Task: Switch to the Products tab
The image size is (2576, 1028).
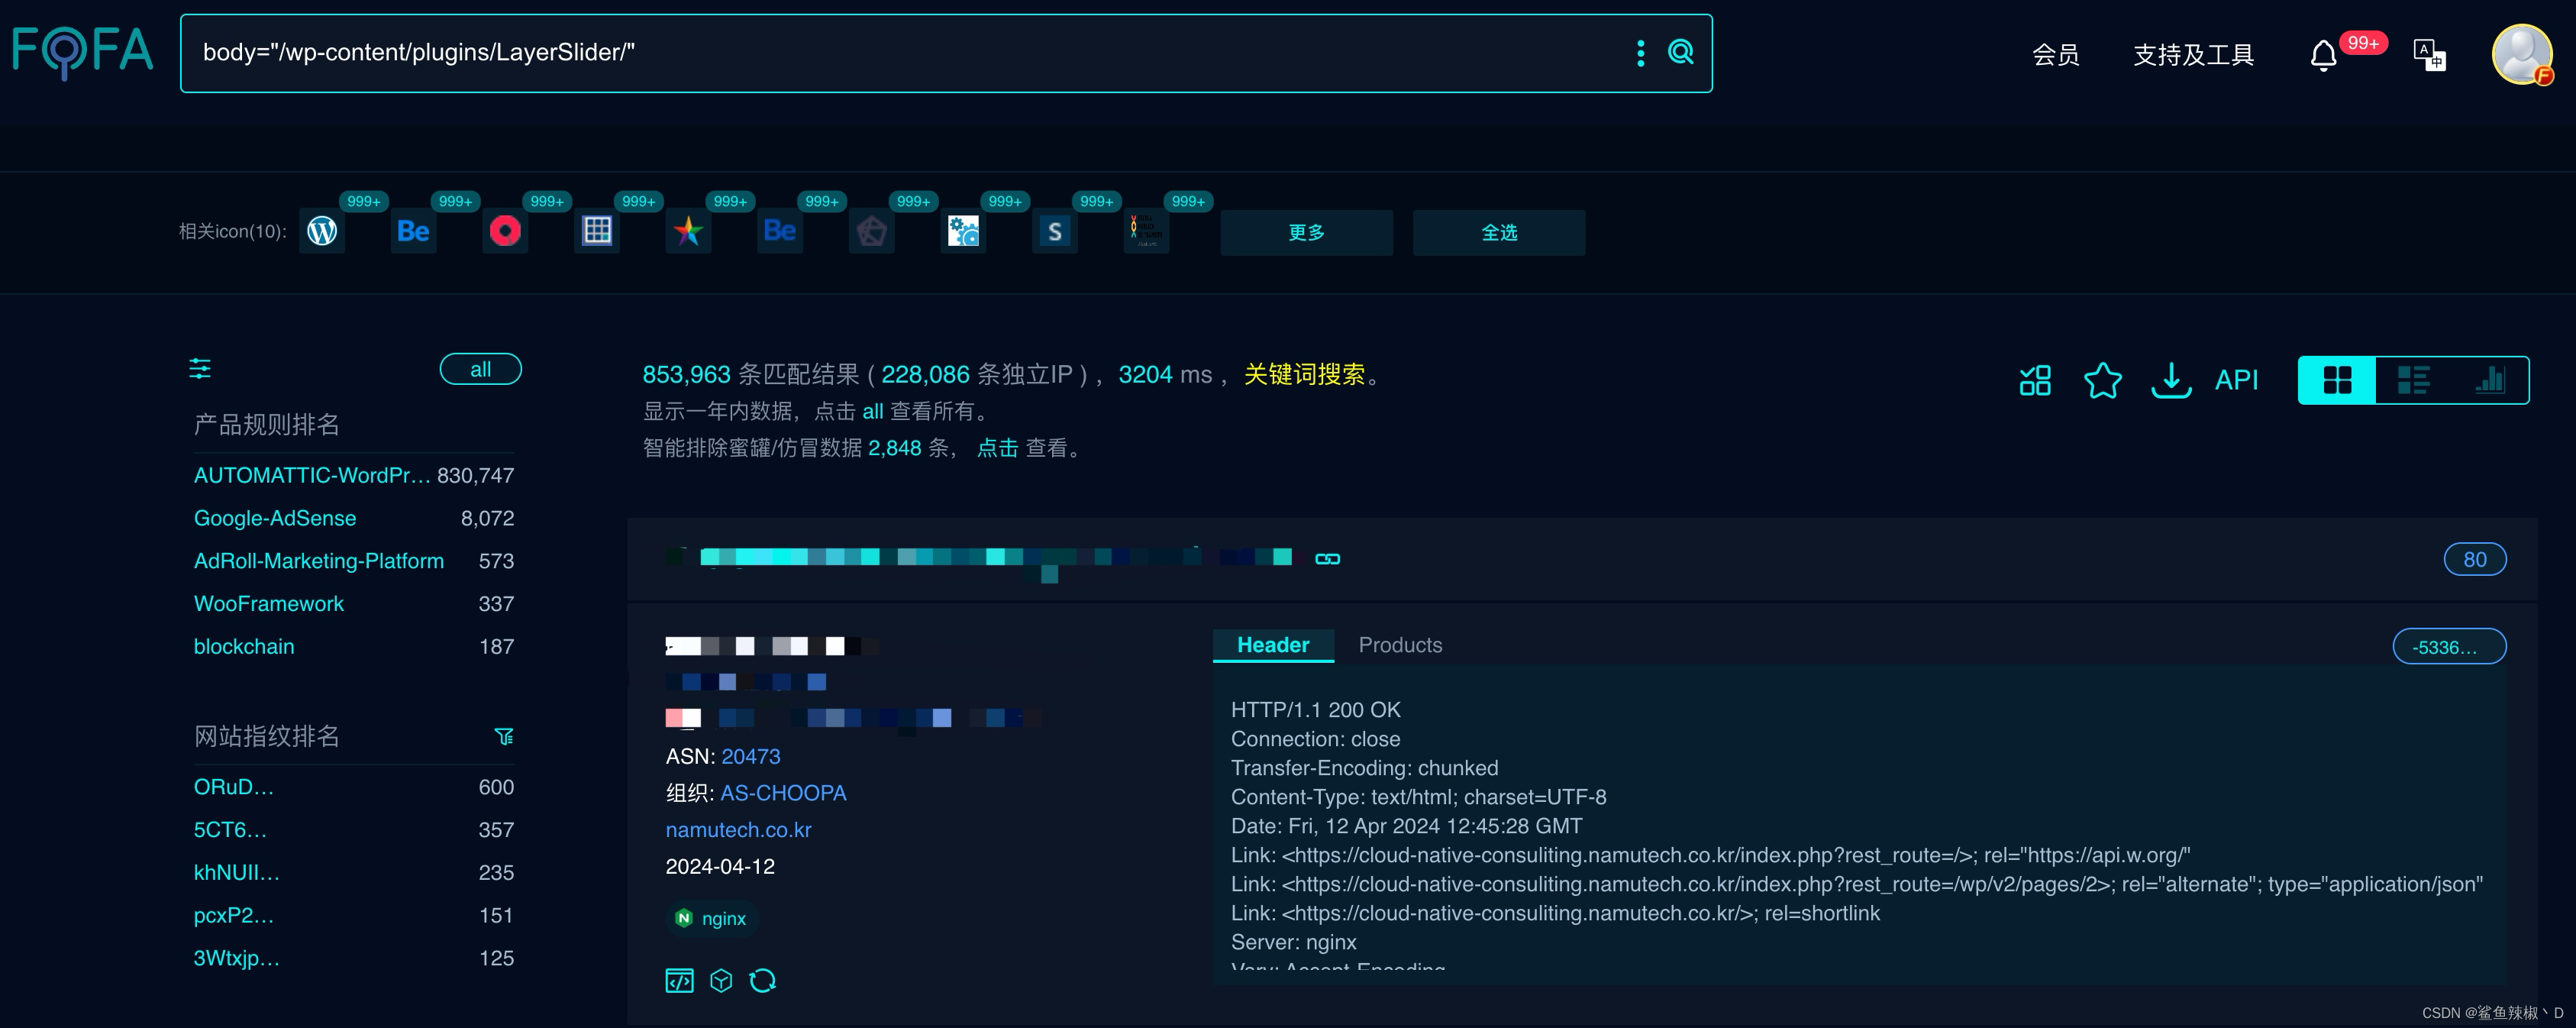Action: [1400, 645]
